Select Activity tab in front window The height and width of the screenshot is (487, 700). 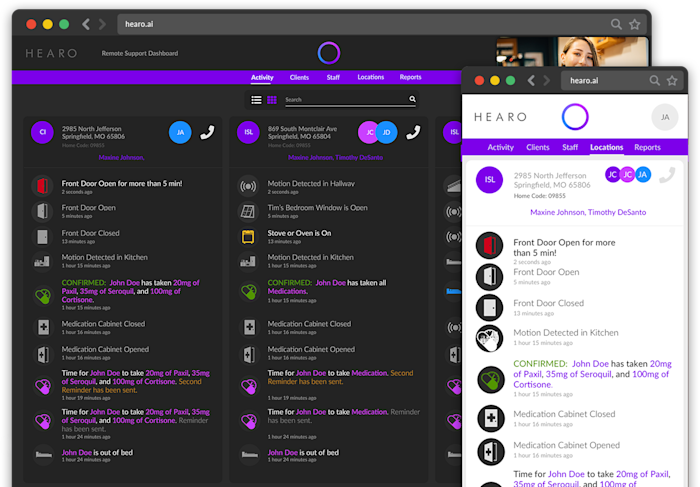pyautogui.click(x=500, y=147)
